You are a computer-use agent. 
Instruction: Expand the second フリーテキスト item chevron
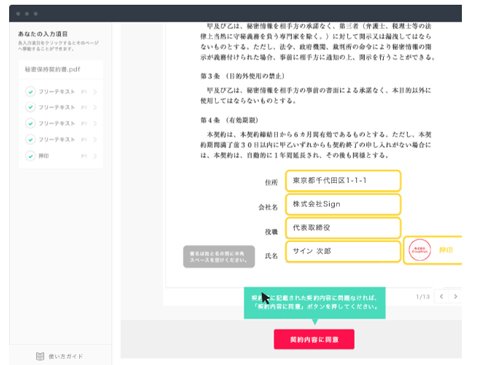tap(95, 107)
